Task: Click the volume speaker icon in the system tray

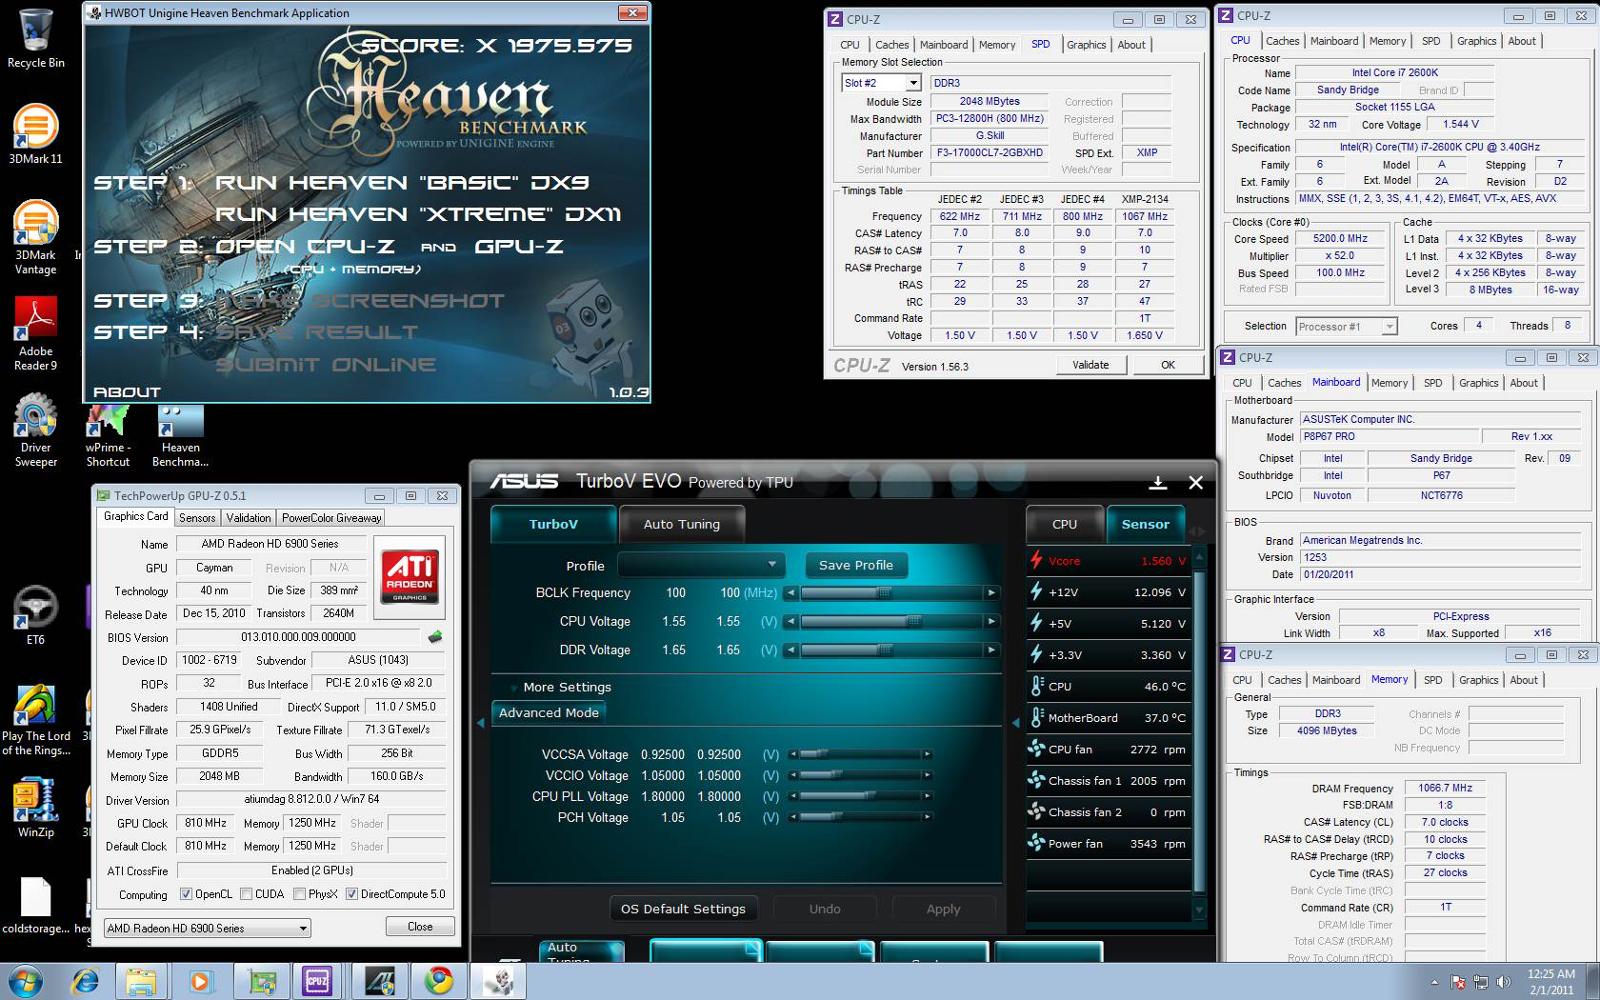Action: pos(1502,982)
